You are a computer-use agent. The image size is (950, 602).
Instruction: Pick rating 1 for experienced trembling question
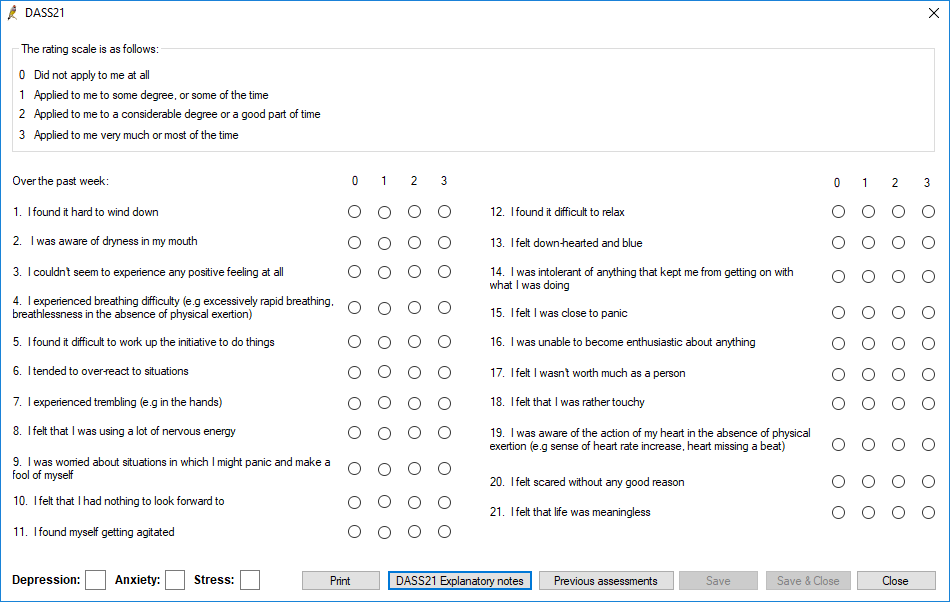[x=384, y=403]
